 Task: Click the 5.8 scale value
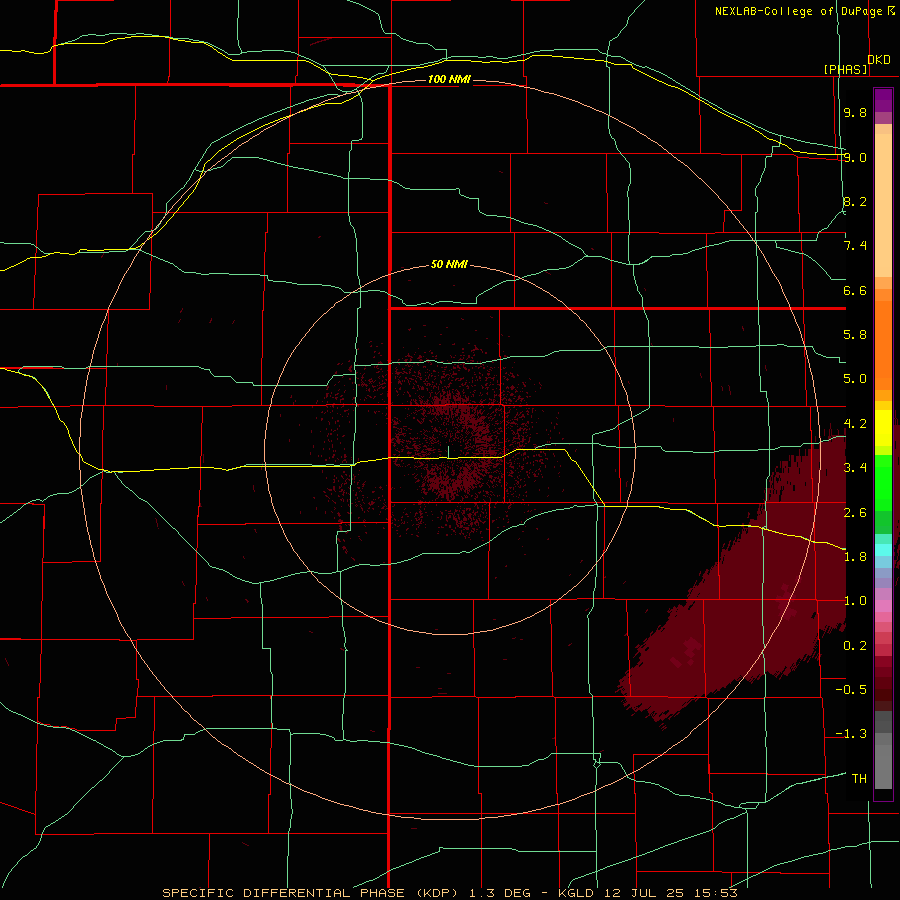[x=855, y=335]
